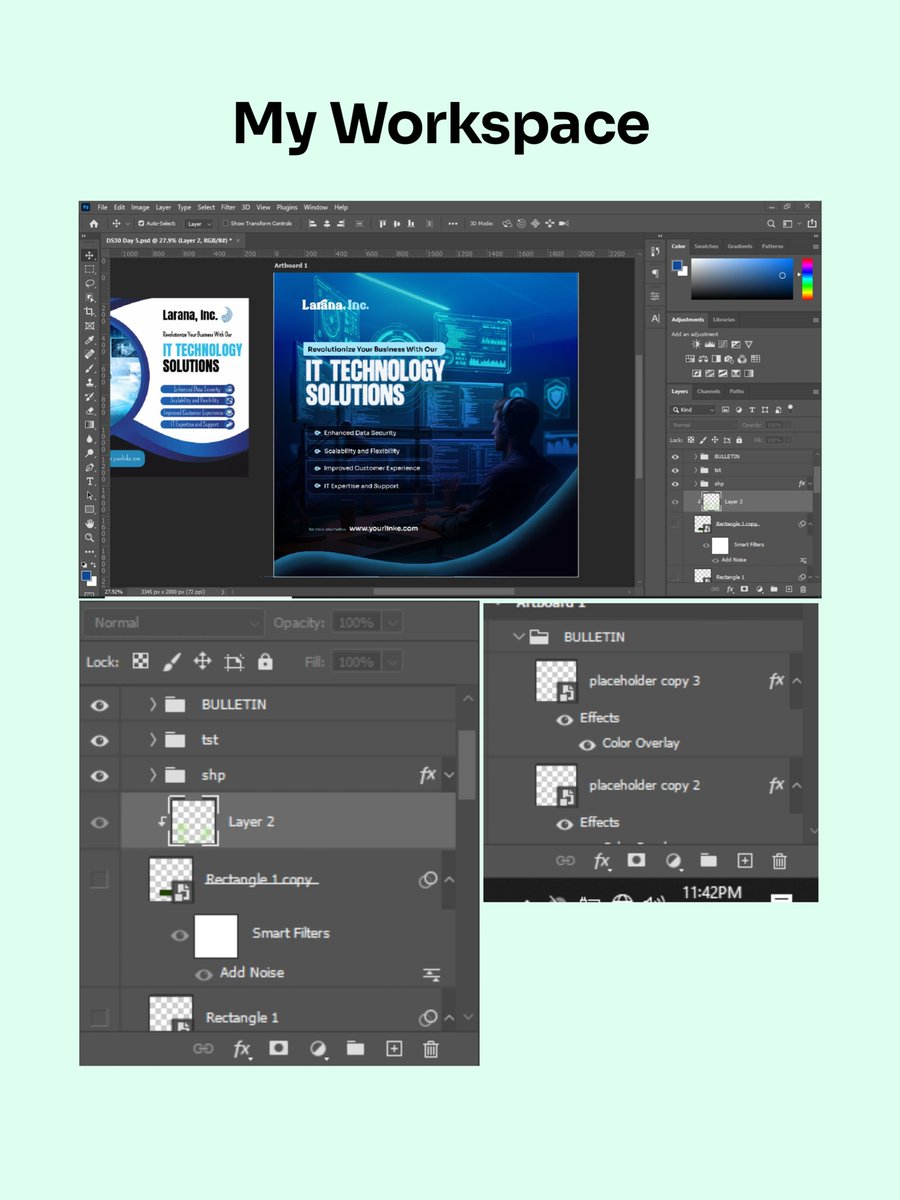The height and width of the screenshot is (1200, 900).
Task: Click the fx button in the placeholder layers crop
Action: pyautogui.click(x=602, y=861)
